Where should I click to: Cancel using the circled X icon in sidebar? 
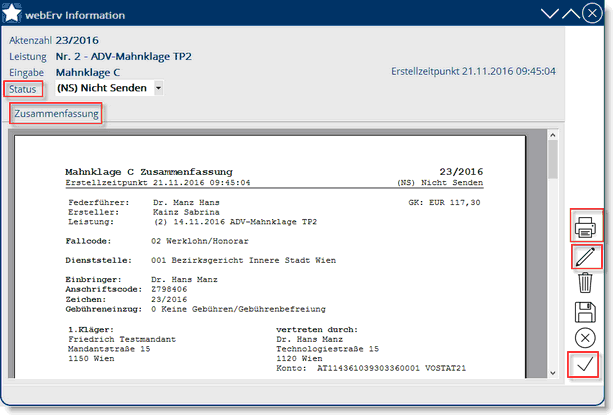(586, 338)
